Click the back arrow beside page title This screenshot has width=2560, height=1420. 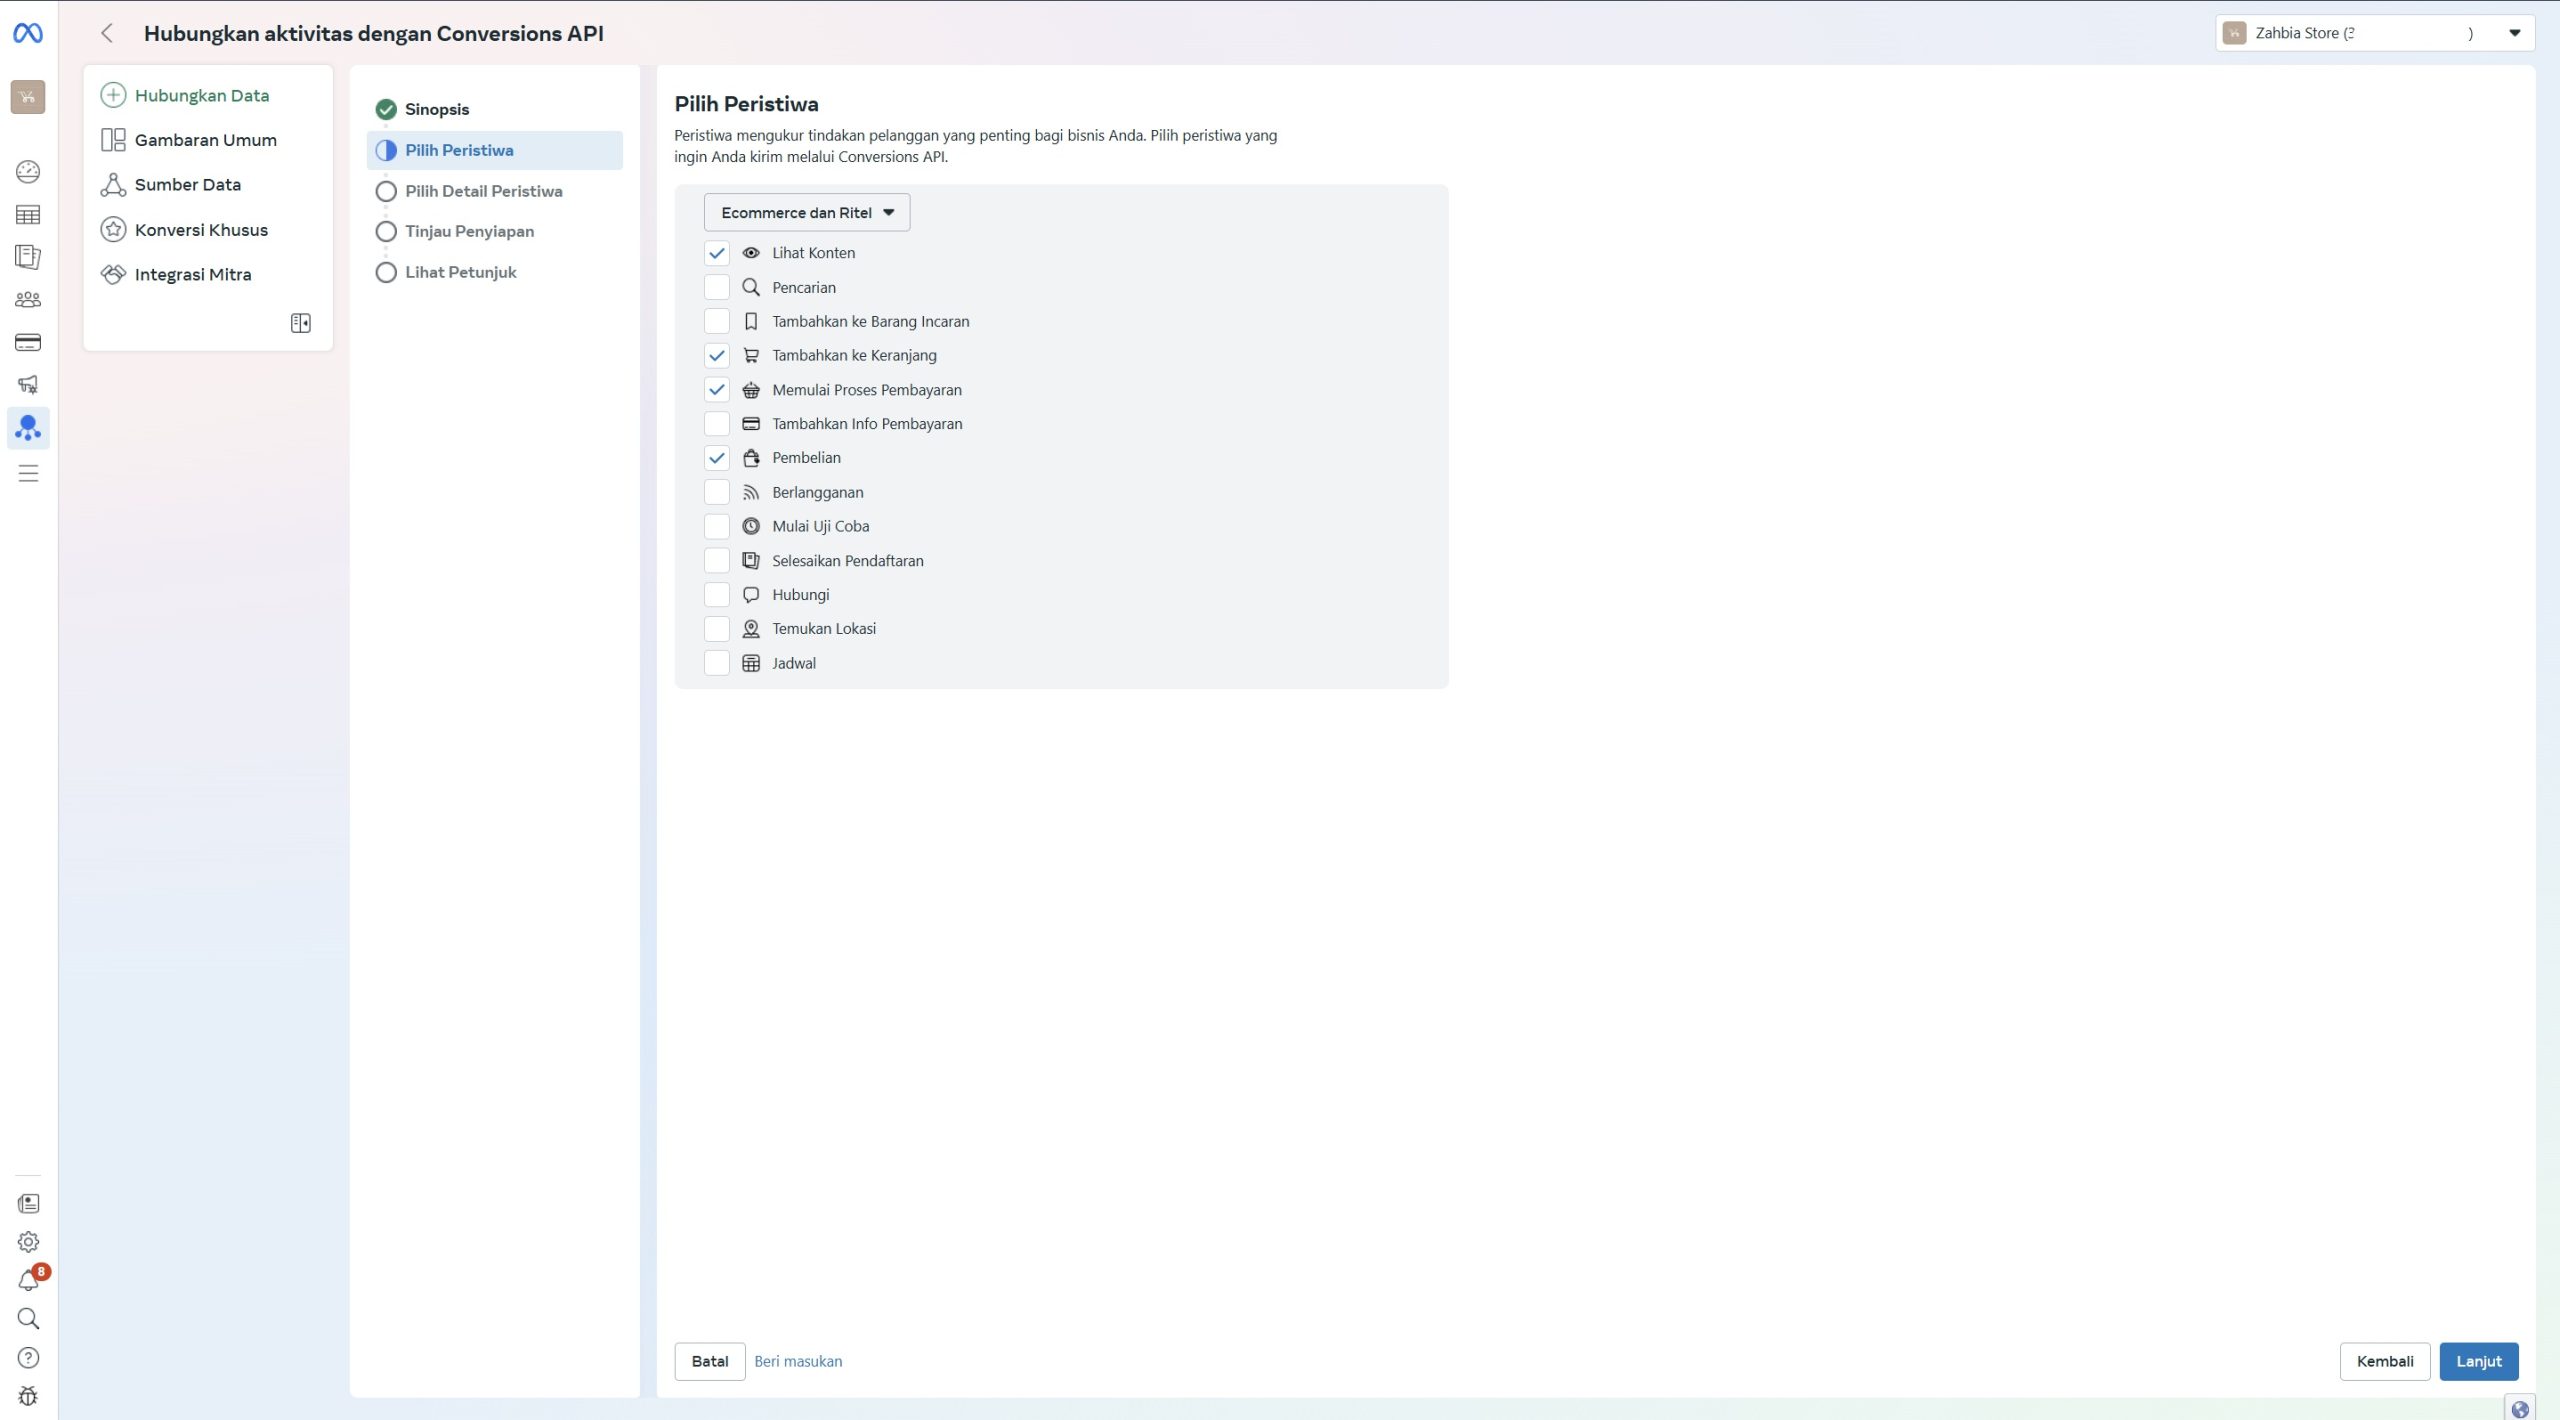(x=107, y=33)
